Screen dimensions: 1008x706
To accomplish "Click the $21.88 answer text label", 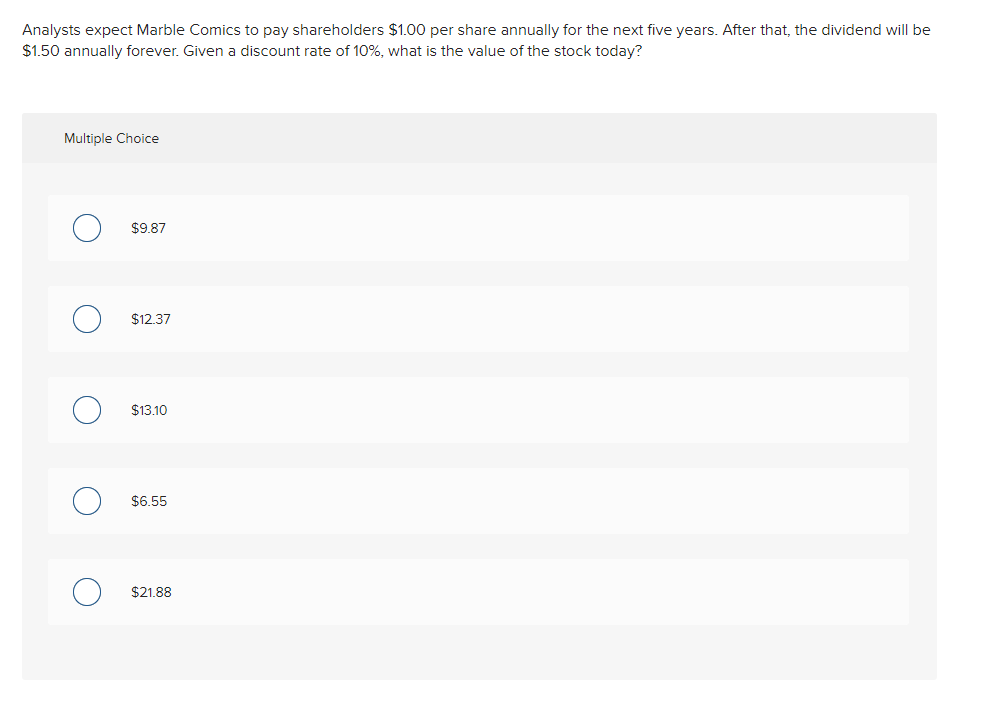I will point(152,592).
